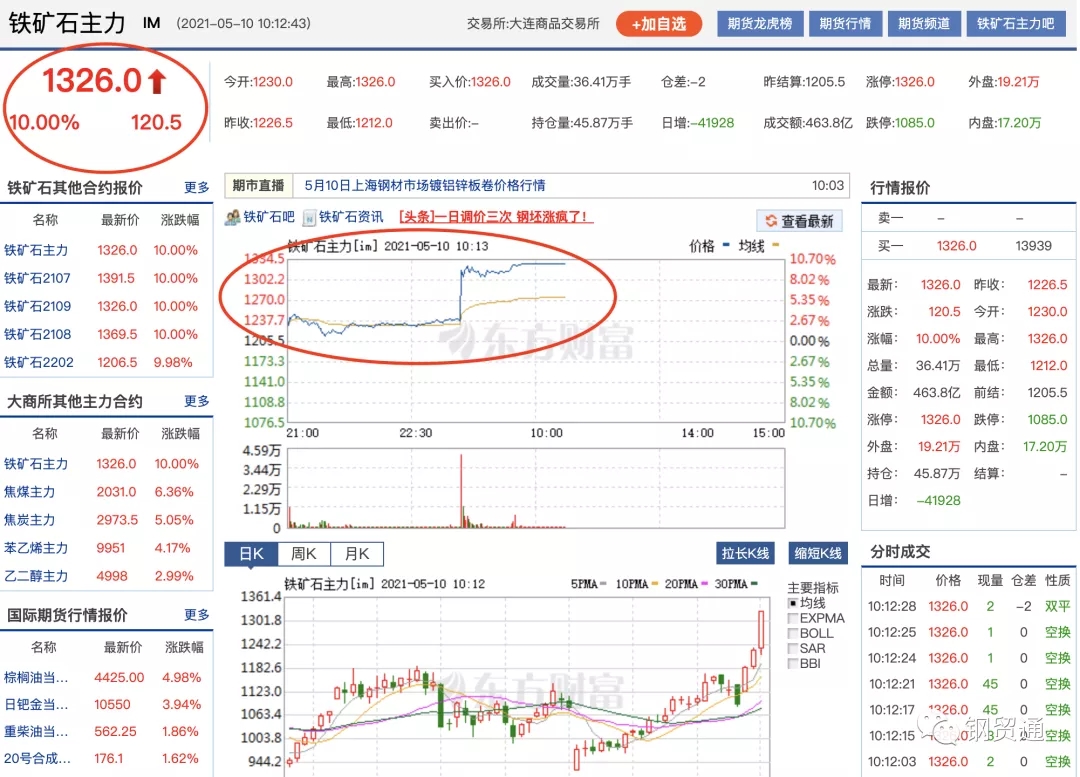This screenshot has width=1080, height=777.
Task: Click the +加自选 button
Action: 658,23
